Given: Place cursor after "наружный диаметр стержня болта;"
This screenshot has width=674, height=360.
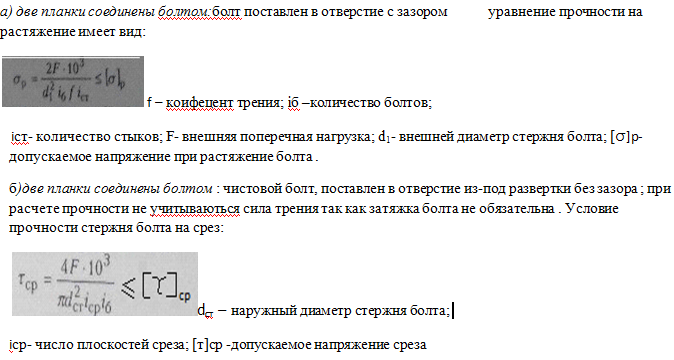Looking at the screenshot, I should click(x=451, y=310).
